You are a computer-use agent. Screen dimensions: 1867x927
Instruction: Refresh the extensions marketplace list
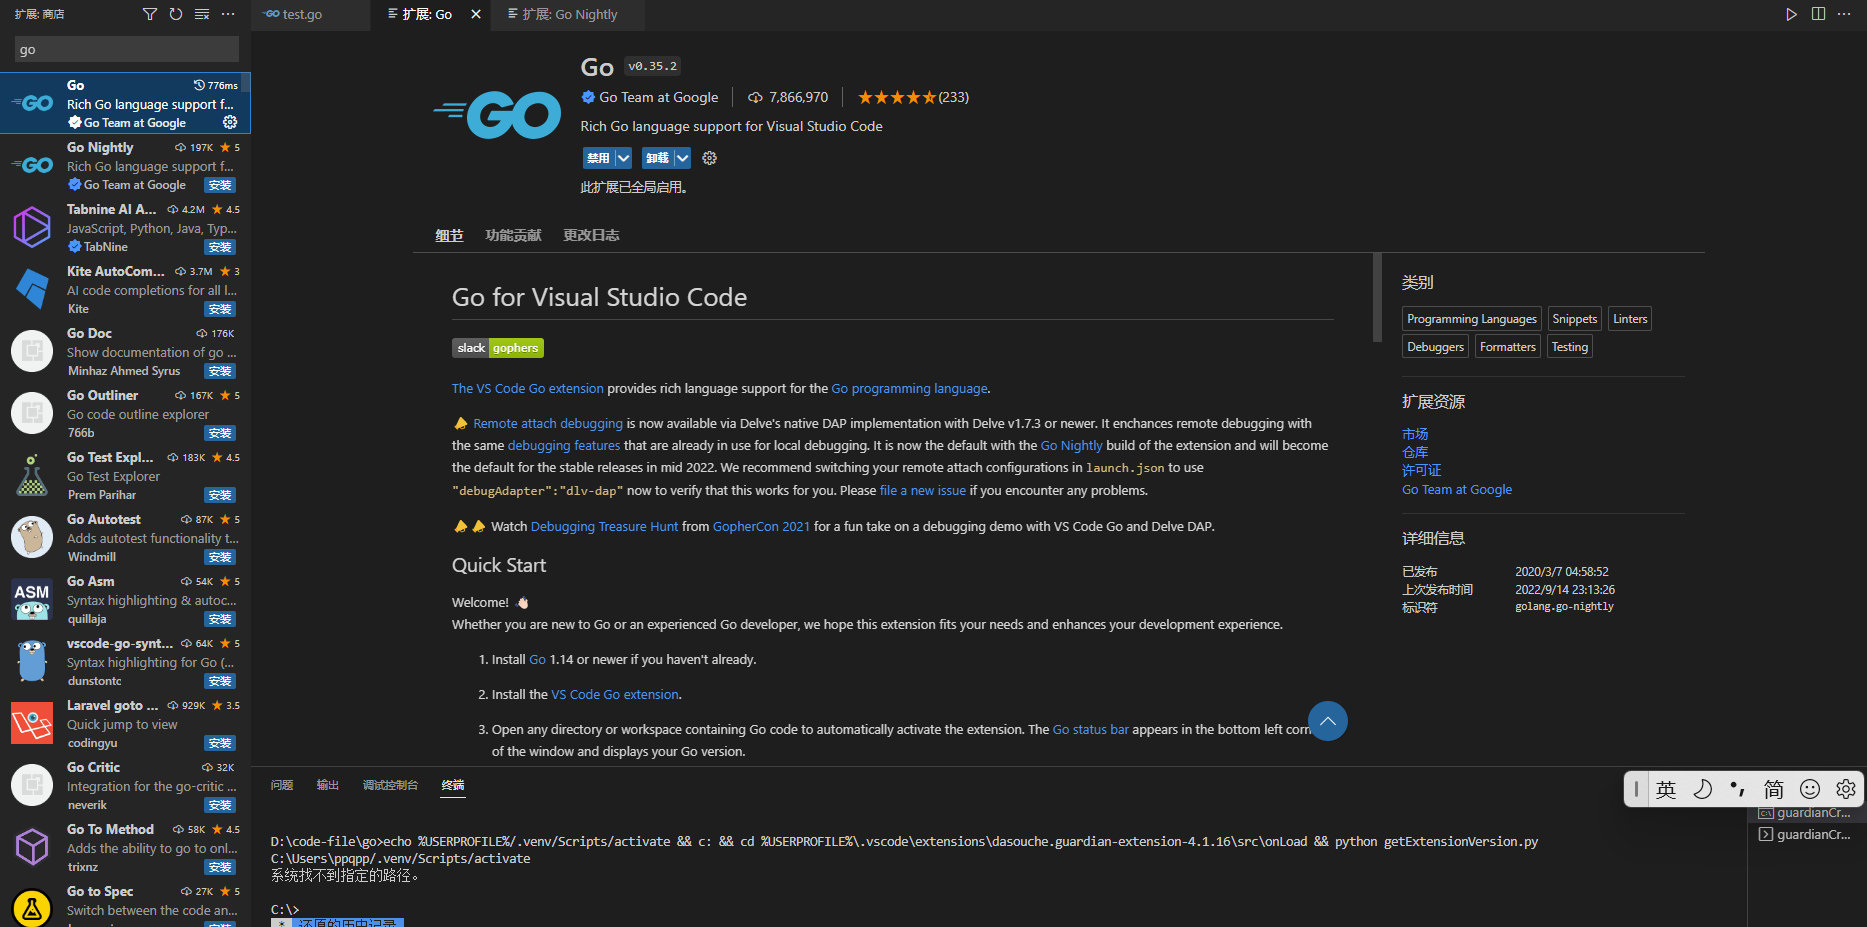coord(176,14)
